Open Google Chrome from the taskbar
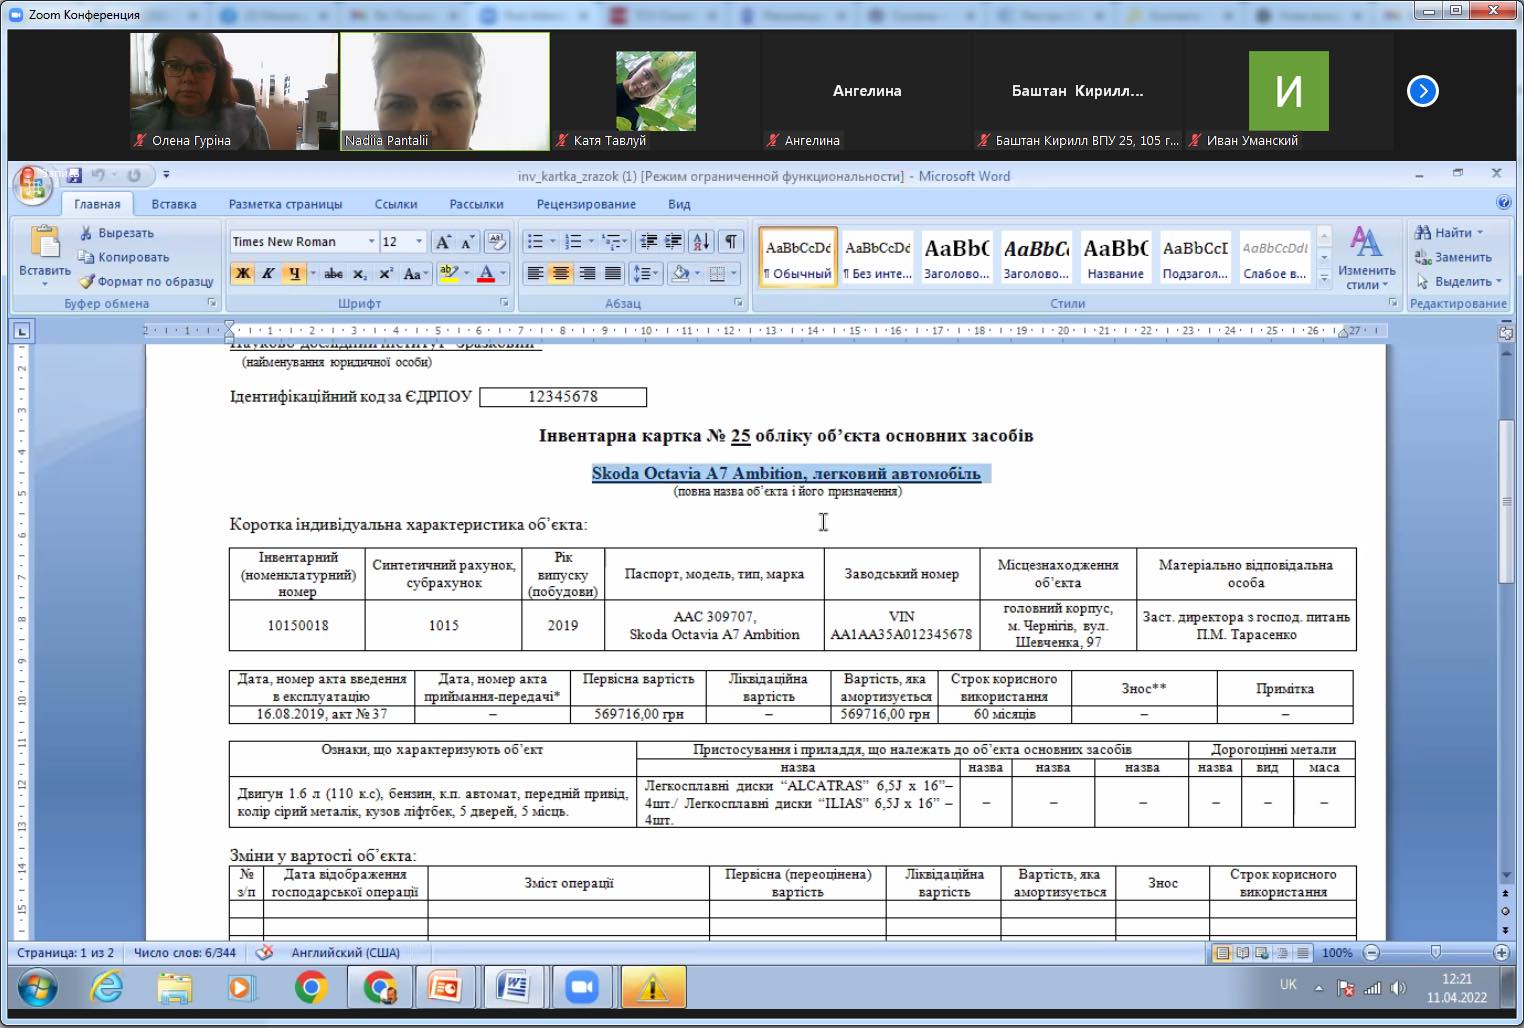The width and height of the screenshot is (1524, 1028). click(x=311, y=988)
